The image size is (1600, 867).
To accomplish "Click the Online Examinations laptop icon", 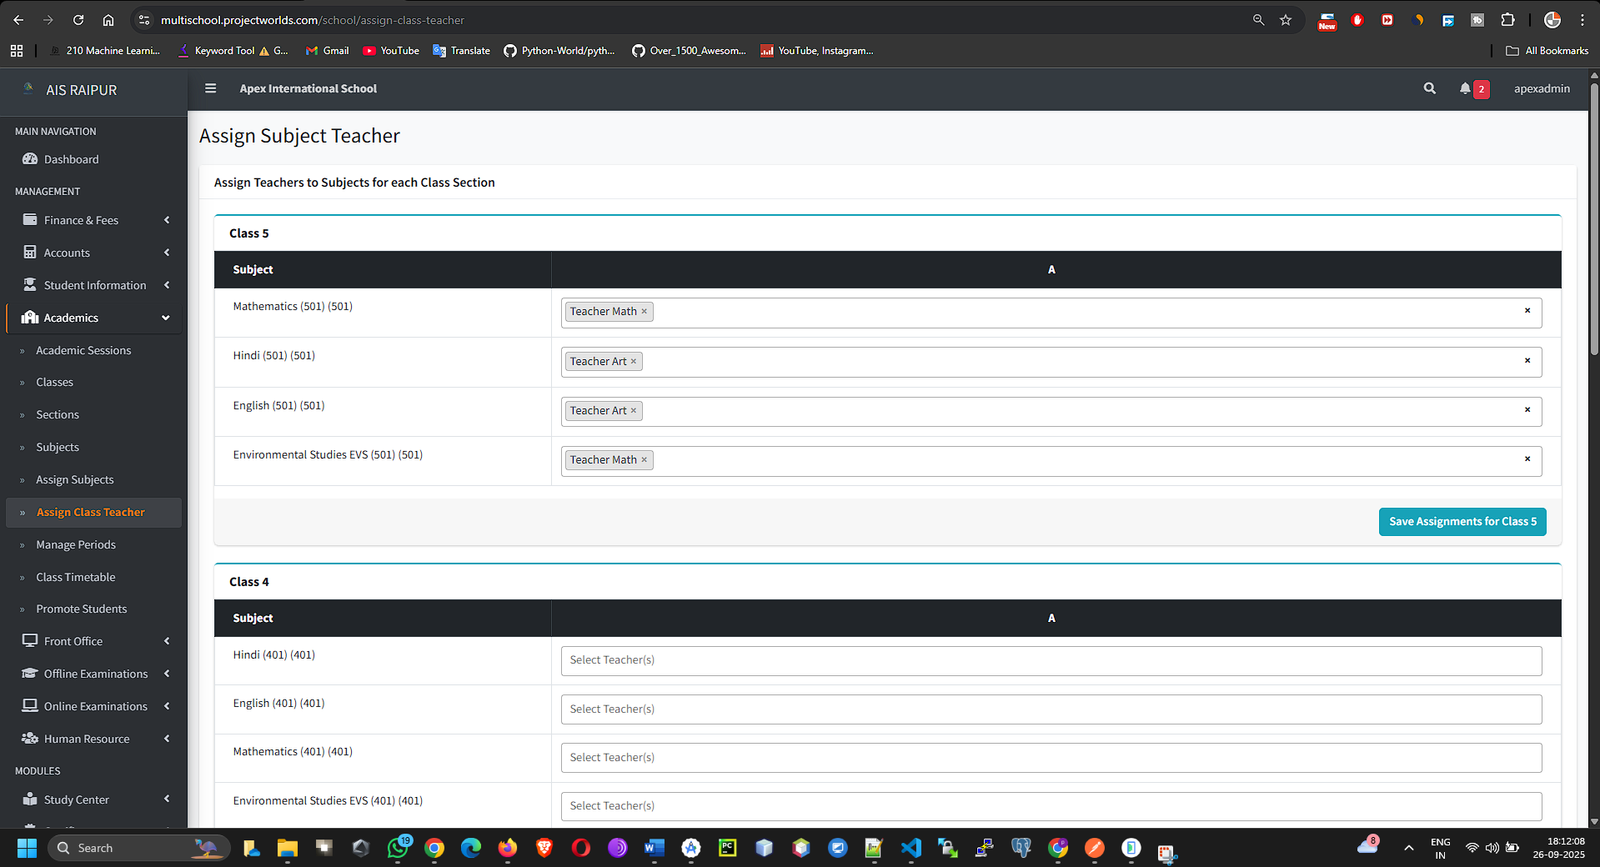I will [30, 706].
